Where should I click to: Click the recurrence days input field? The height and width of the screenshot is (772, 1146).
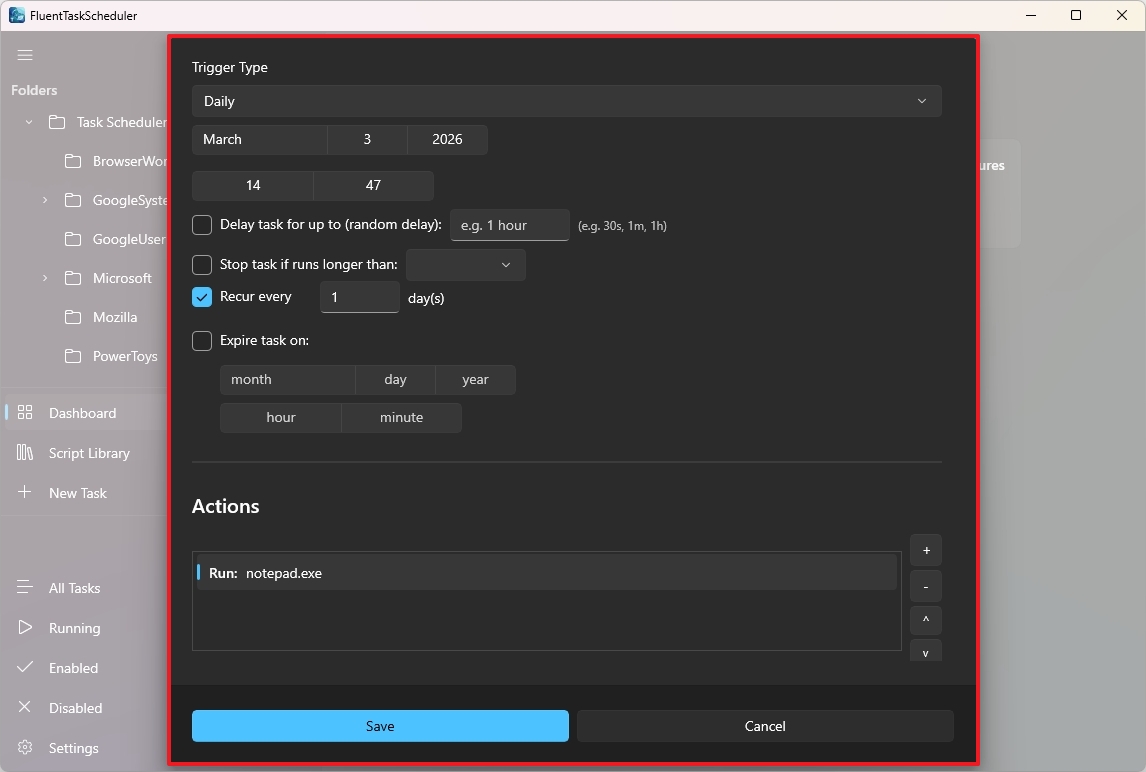(x=359, y=297)
